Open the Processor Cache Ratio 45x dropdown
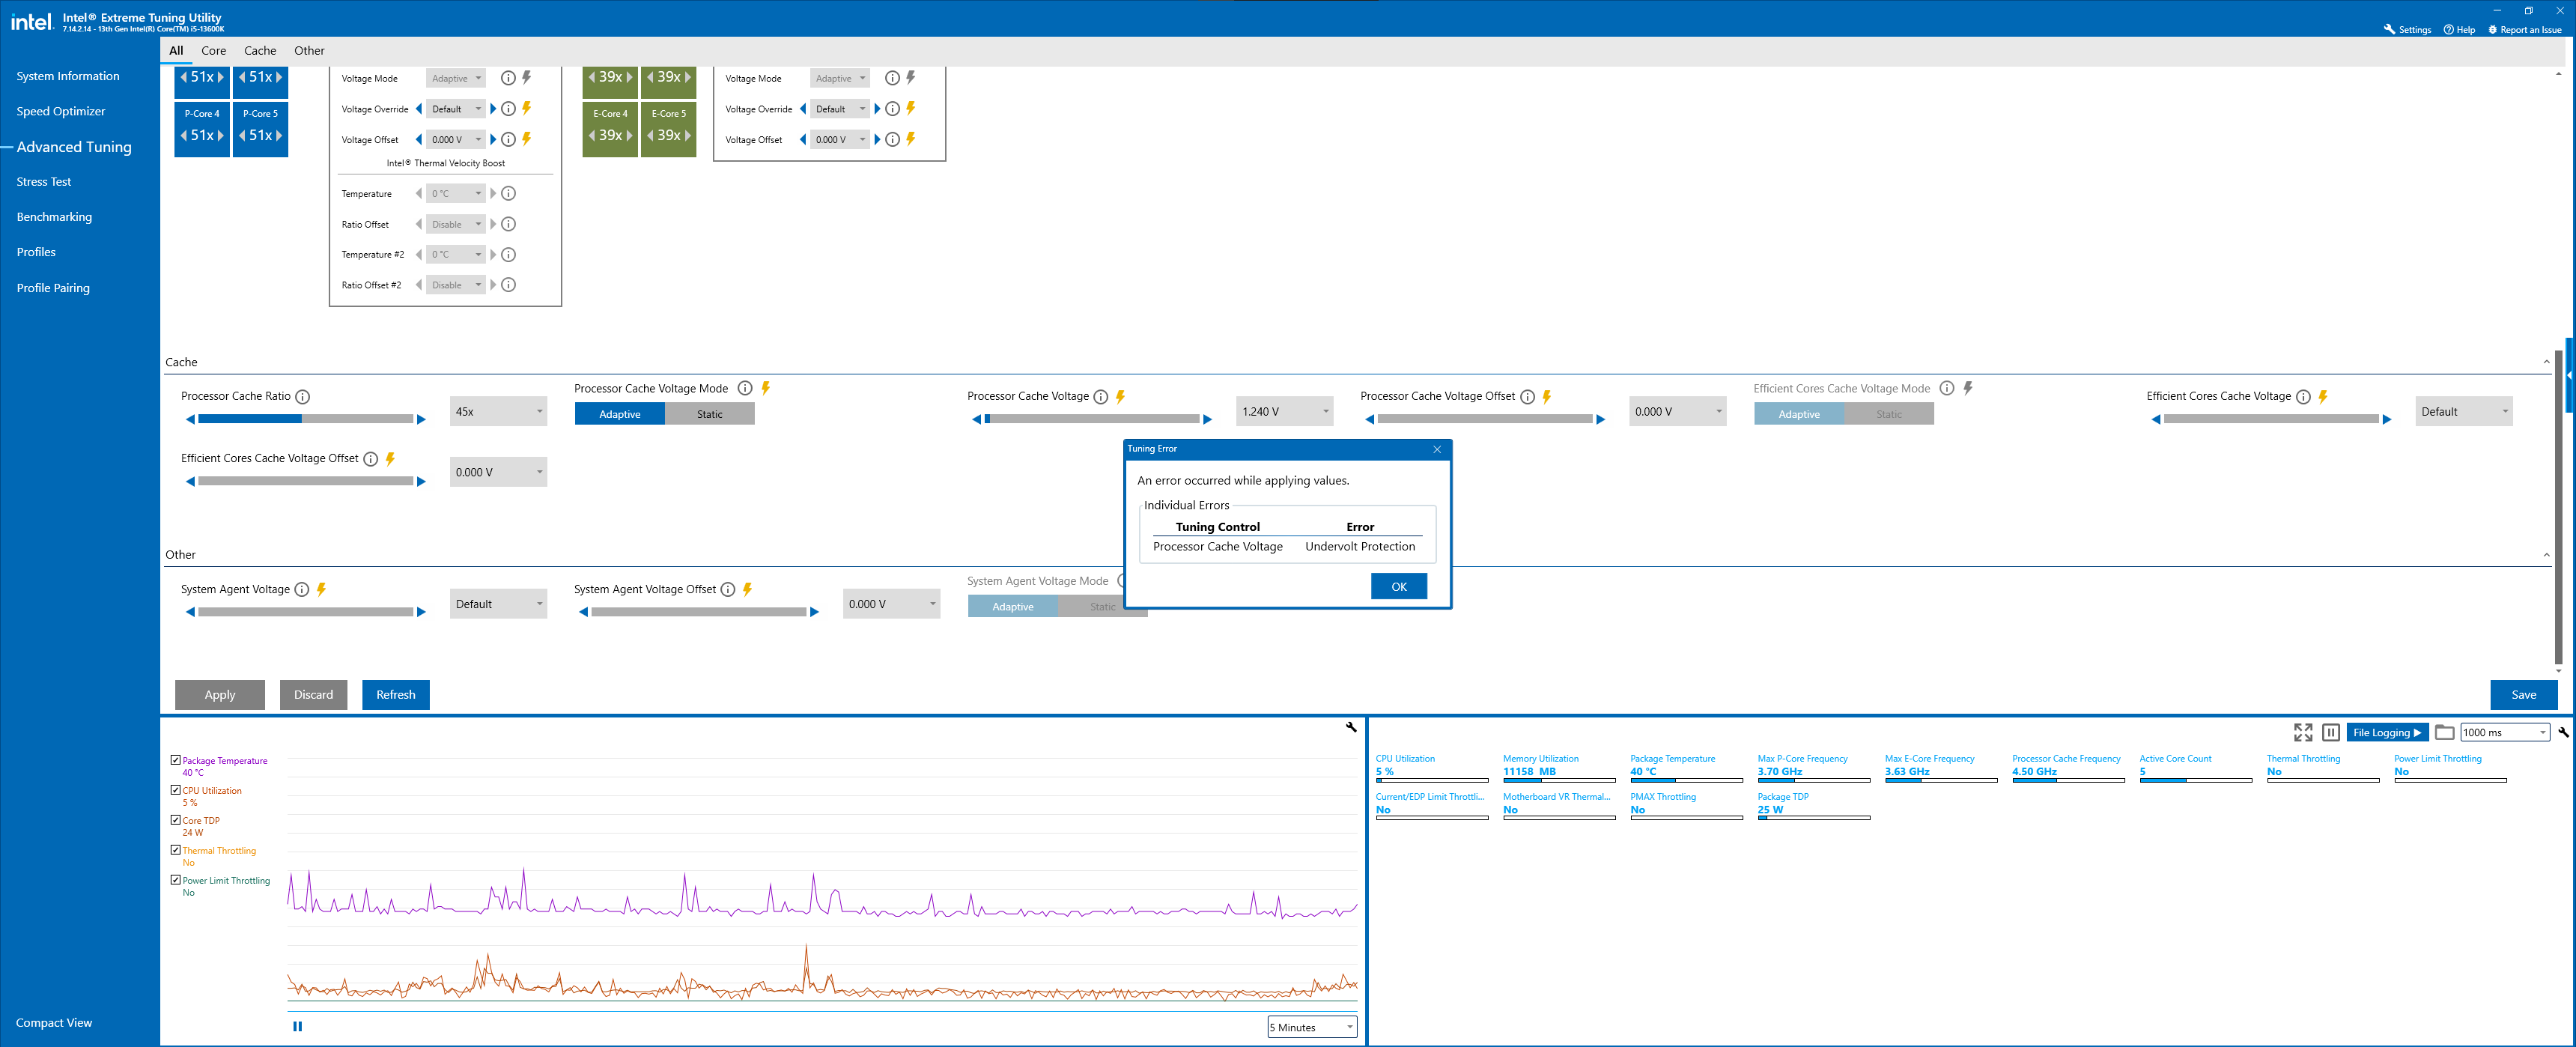Viewport: 2576px width, 1047px height. tap(498, 412)
